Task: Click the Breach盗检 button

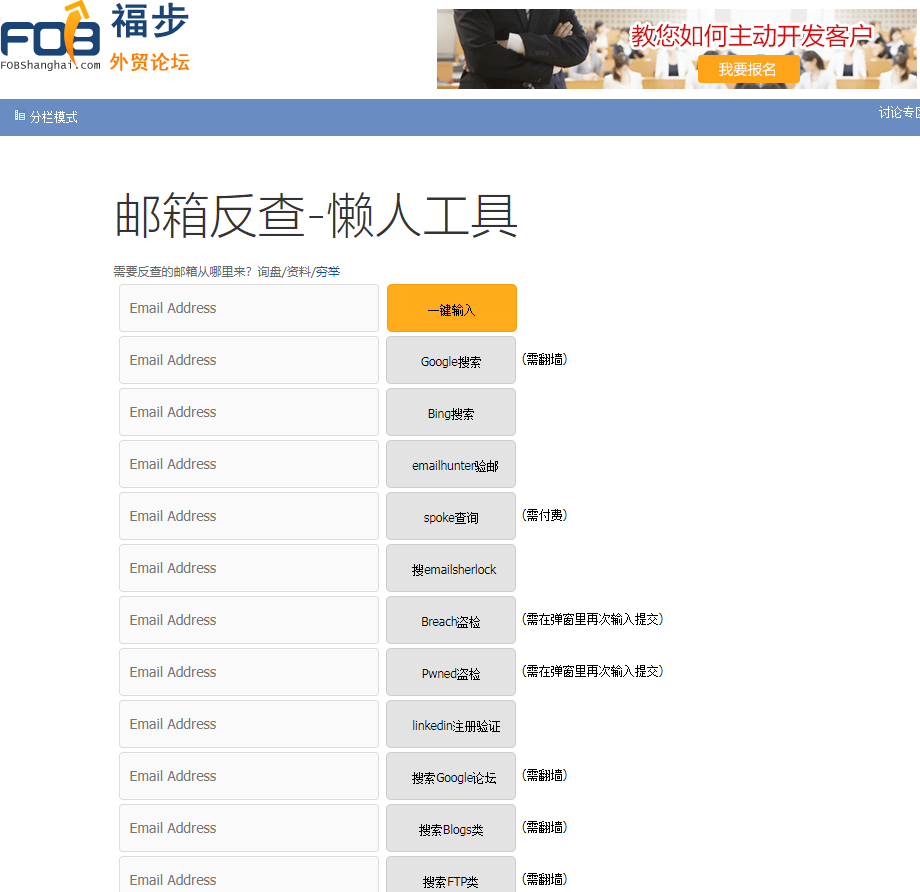Action: pos(450,620)
